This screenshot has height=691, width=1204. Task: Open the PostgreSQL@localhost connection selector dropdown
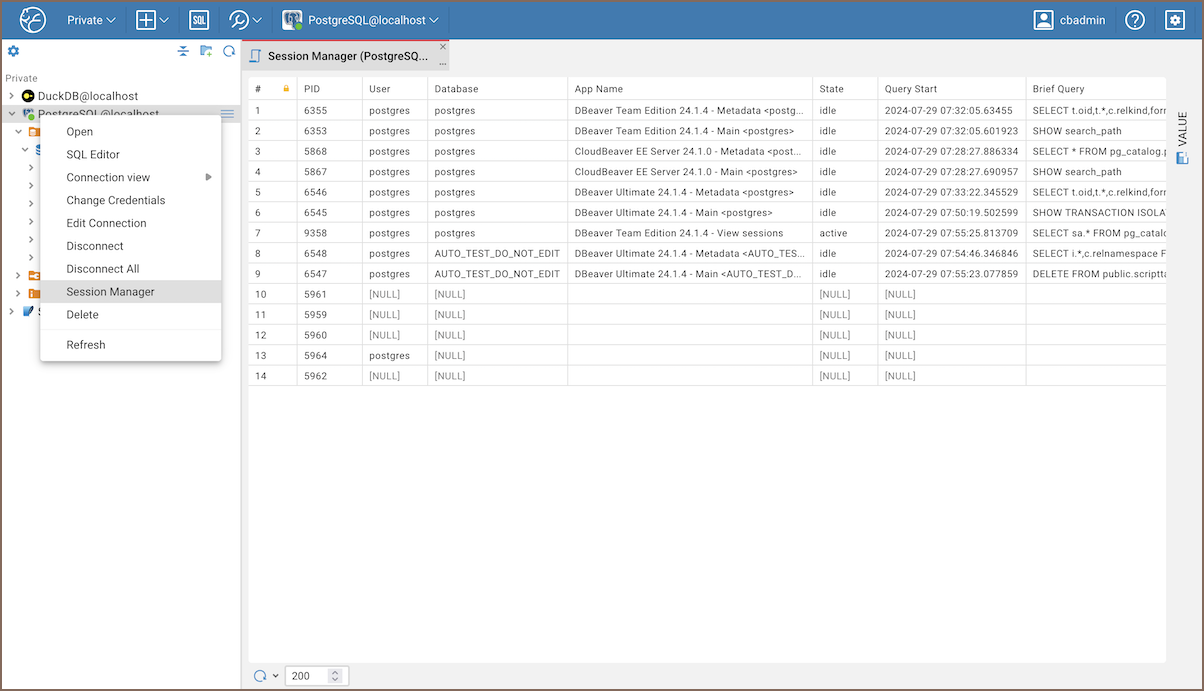point(361,20)
